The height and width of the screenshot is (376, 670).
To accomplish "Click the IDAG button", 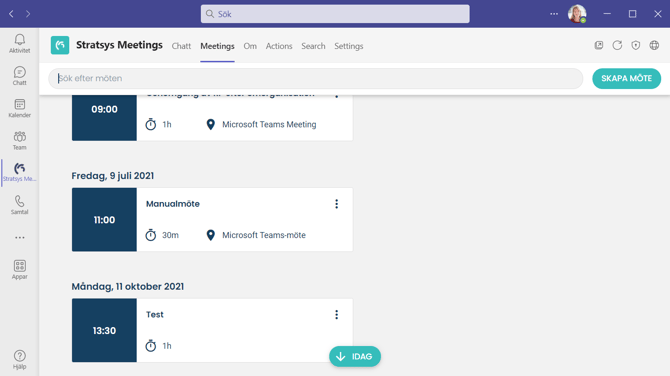I will 355,356.
